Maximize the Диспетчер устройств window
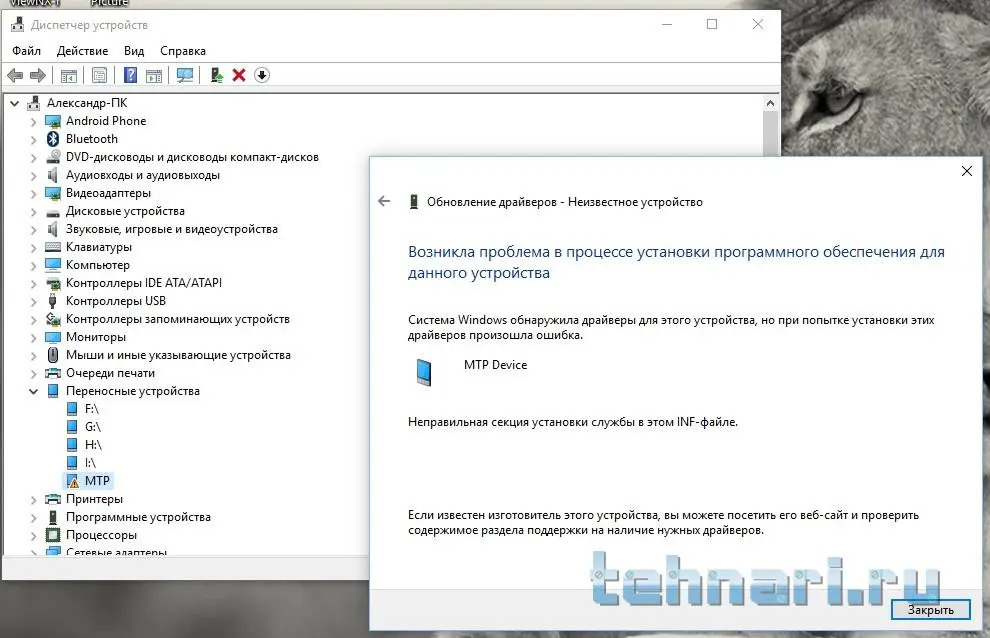 click(712, 24)
